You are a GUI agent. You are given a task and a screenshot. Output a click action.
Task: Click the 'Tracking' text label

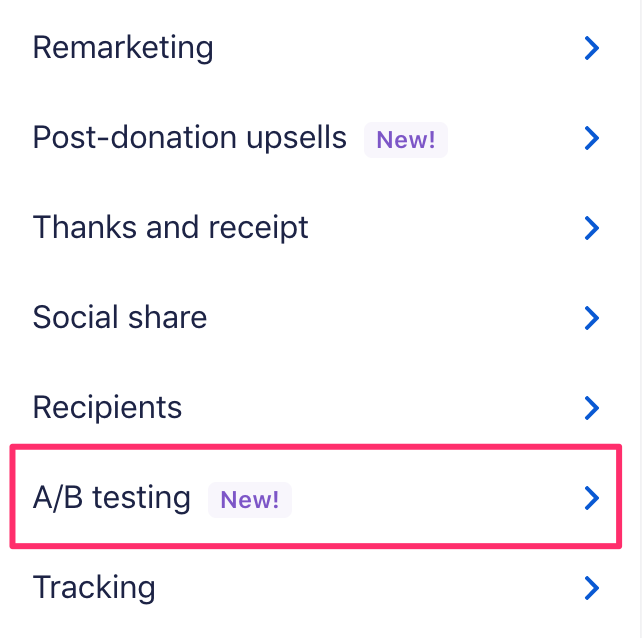(94, 588)
